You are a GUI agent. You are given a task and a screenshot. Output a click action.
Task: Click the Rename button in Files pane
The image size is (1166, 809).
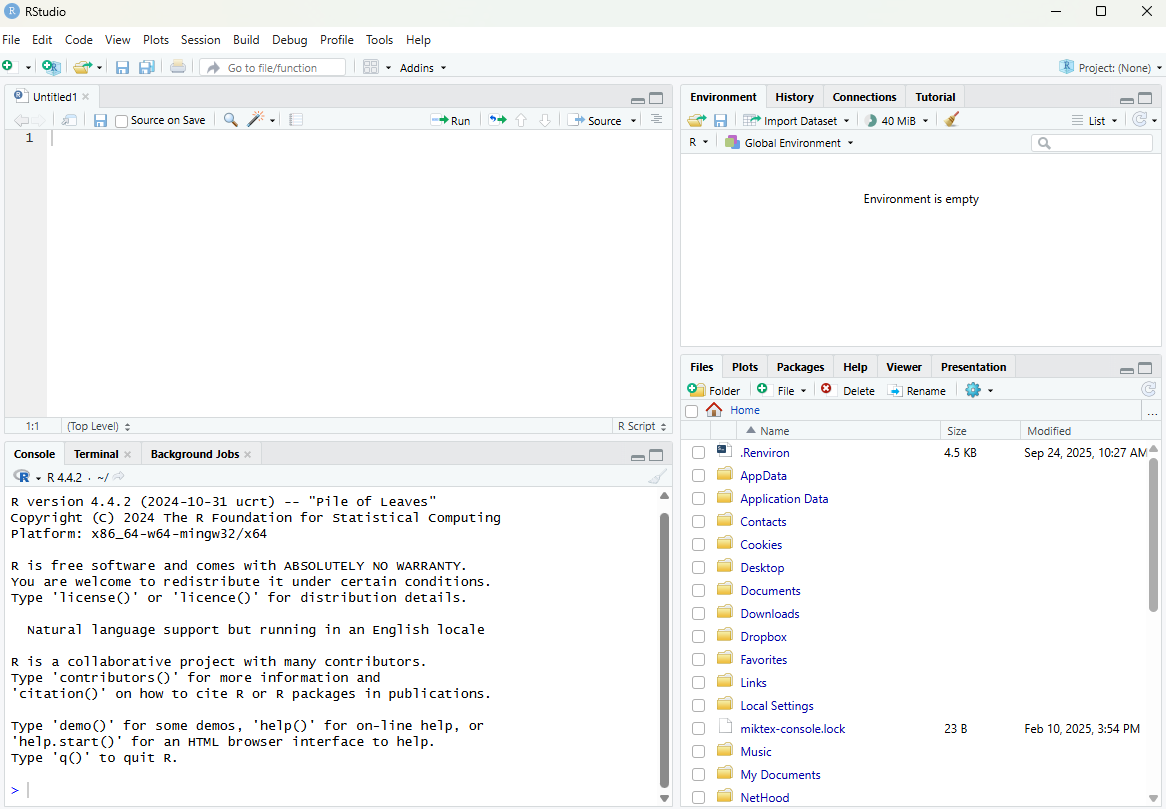916,390
